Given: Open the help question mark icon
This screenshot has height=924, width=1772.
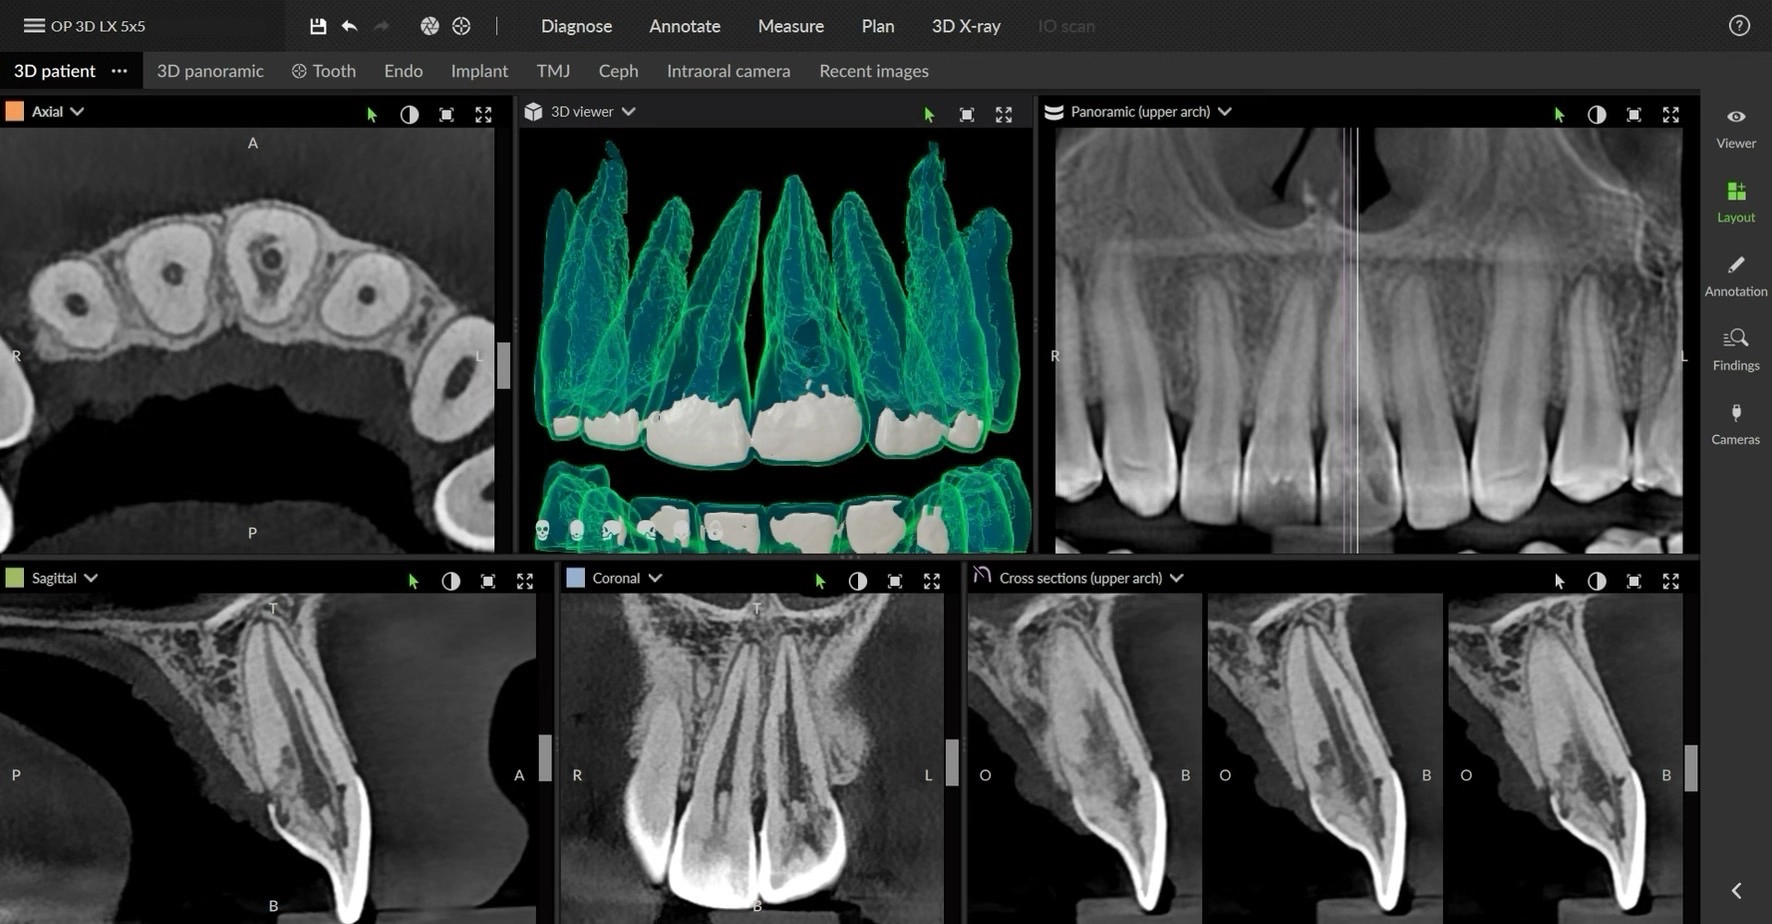Looking at the screenshot, I should 1739,26.
